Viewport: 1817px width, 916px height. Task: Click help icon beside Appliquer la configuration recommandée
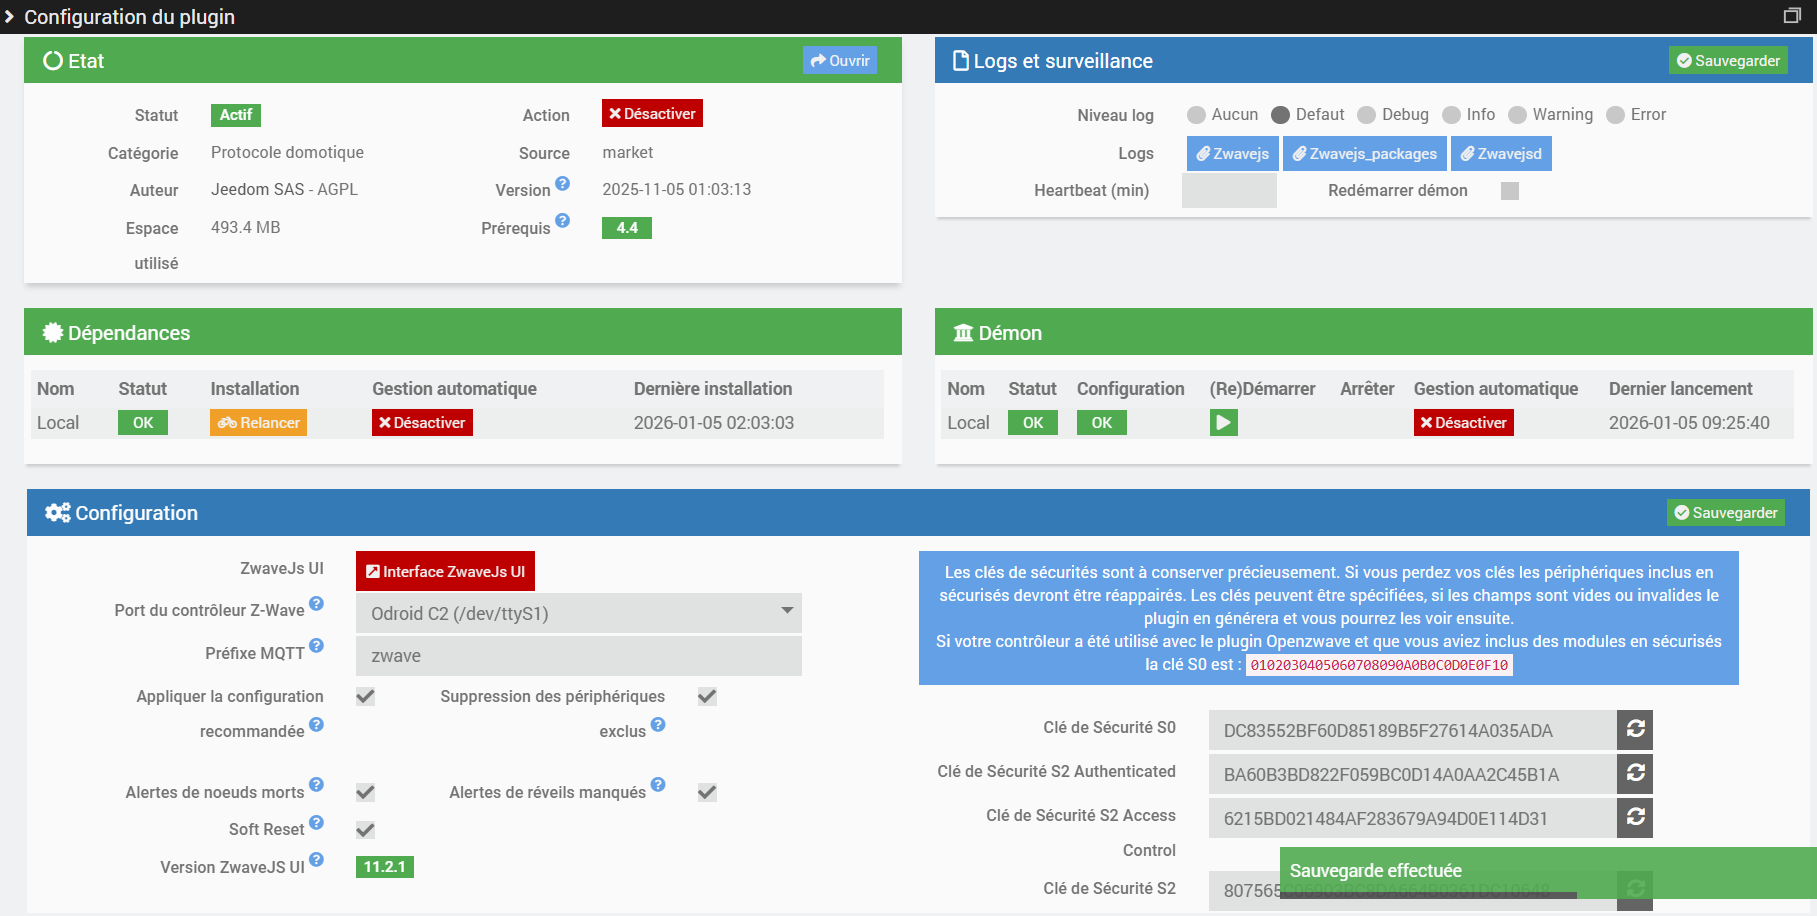(316, 724)
